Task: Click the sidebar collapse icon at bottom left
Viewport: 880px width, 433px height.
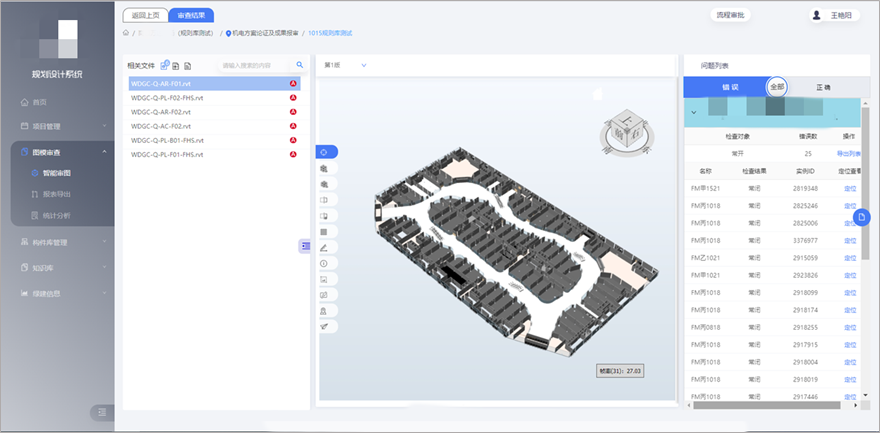Action: click(102, 412)
